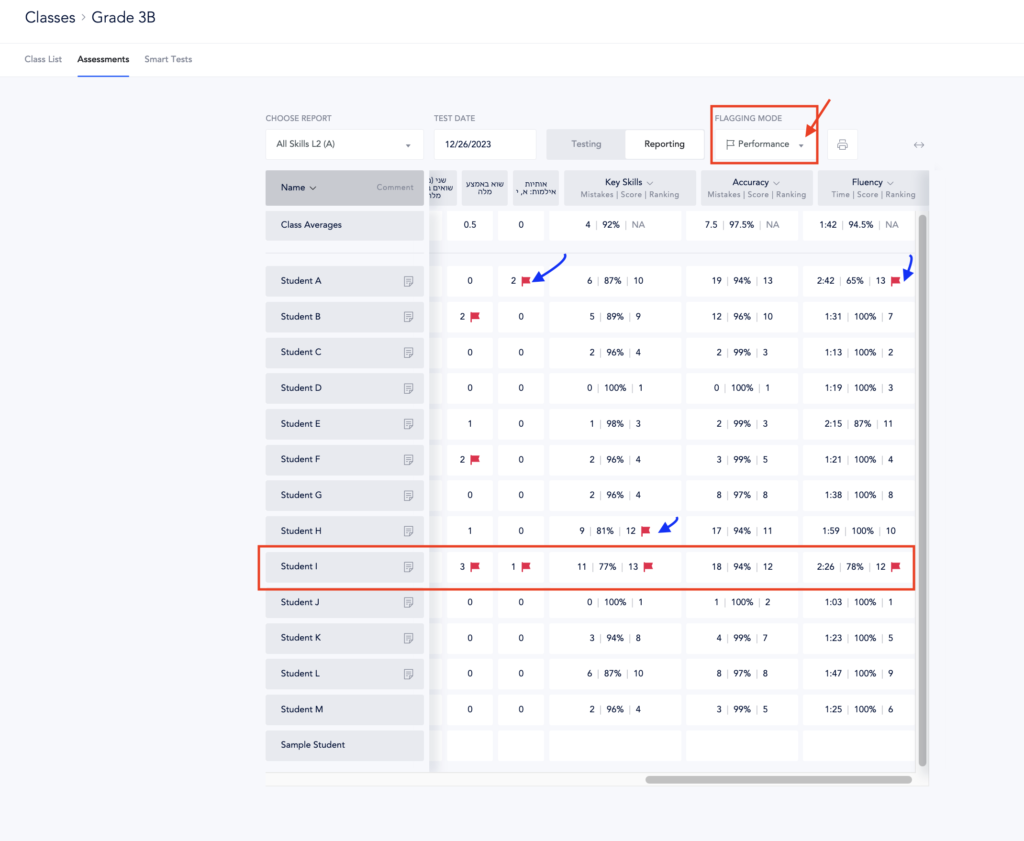Click Student M comment note icon
The width and height of the screenshot is (1024, 841).
click(408, 710)
